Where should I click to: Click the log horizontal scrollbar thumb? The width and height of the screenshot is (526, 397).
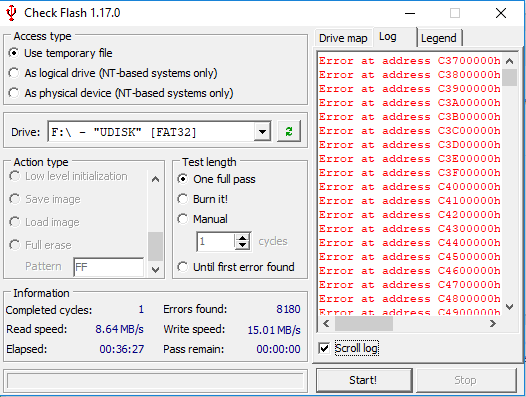(364, 324)
